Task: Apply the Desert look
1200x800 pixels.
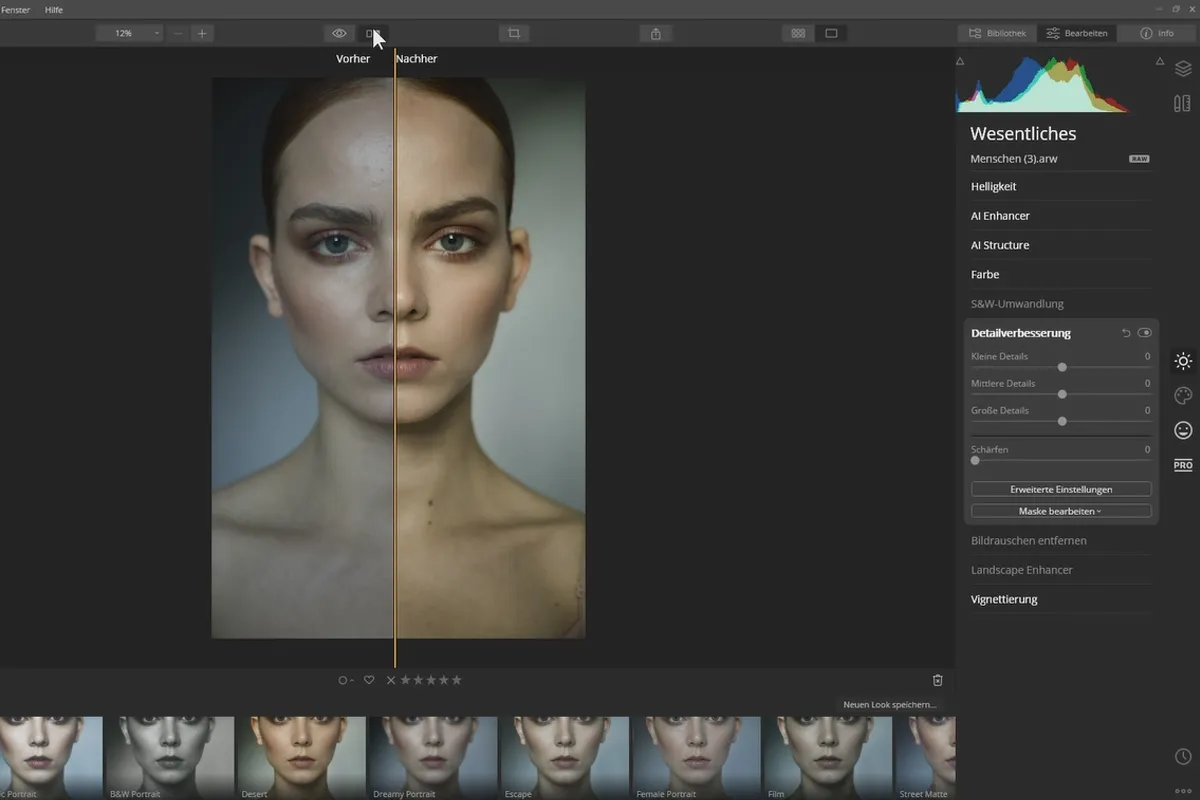Action: pos(301,757)
